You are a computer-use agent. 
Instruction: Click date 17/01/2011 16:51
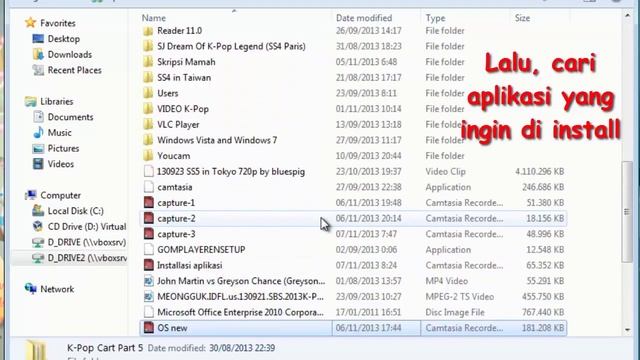click(368, 312)
